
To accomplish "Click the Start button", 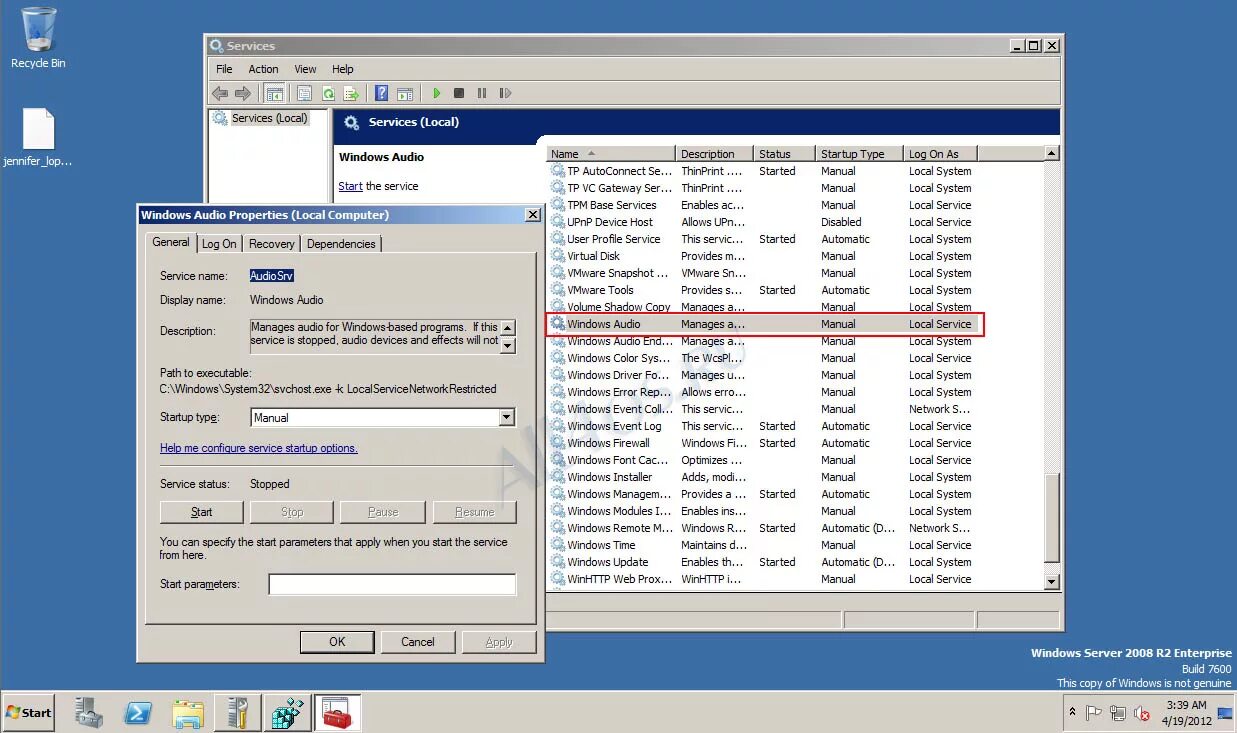I will point(30,713).
